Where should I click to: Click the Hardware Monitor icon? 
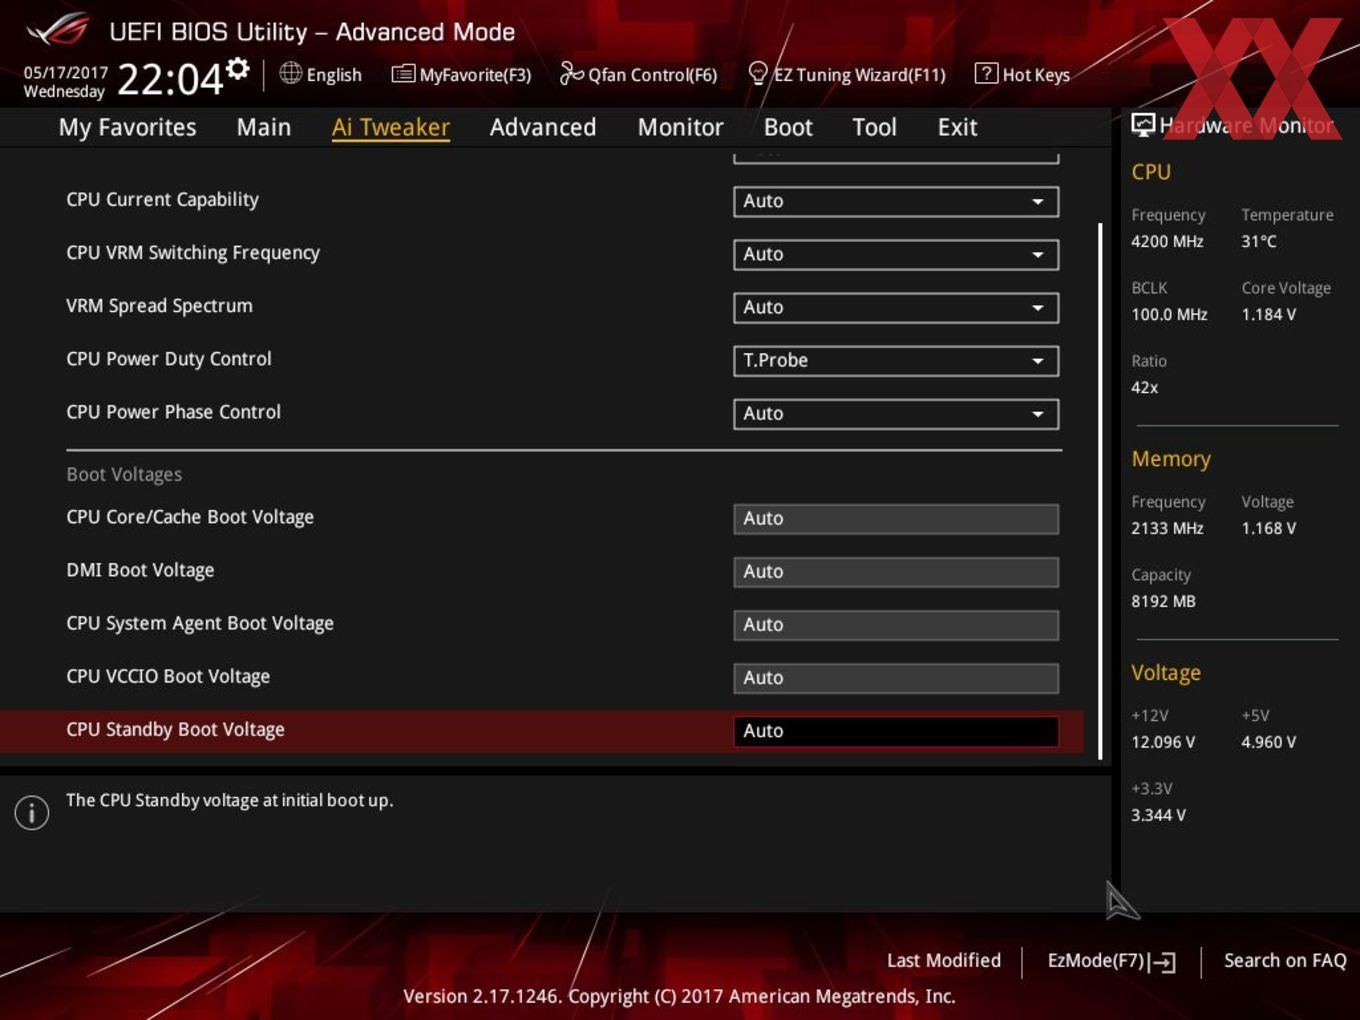tap(1143, 125)
